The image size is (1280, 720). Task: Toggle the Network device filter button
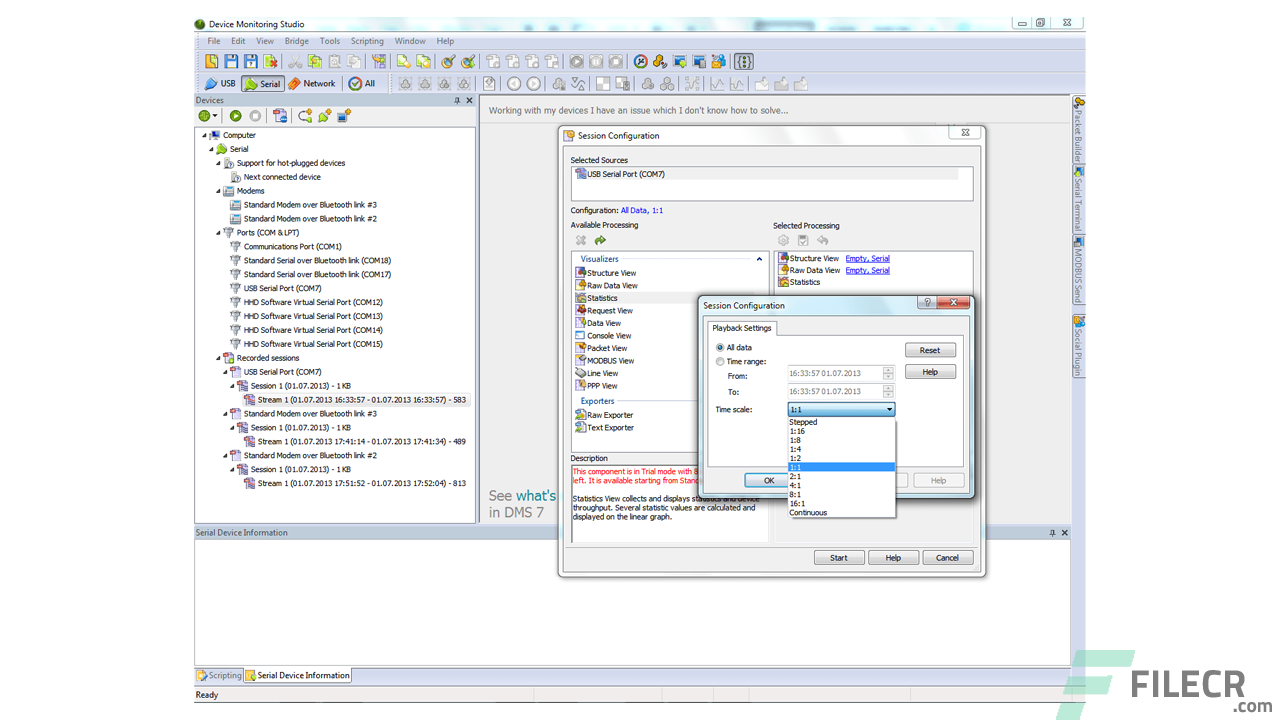[313, 84]
